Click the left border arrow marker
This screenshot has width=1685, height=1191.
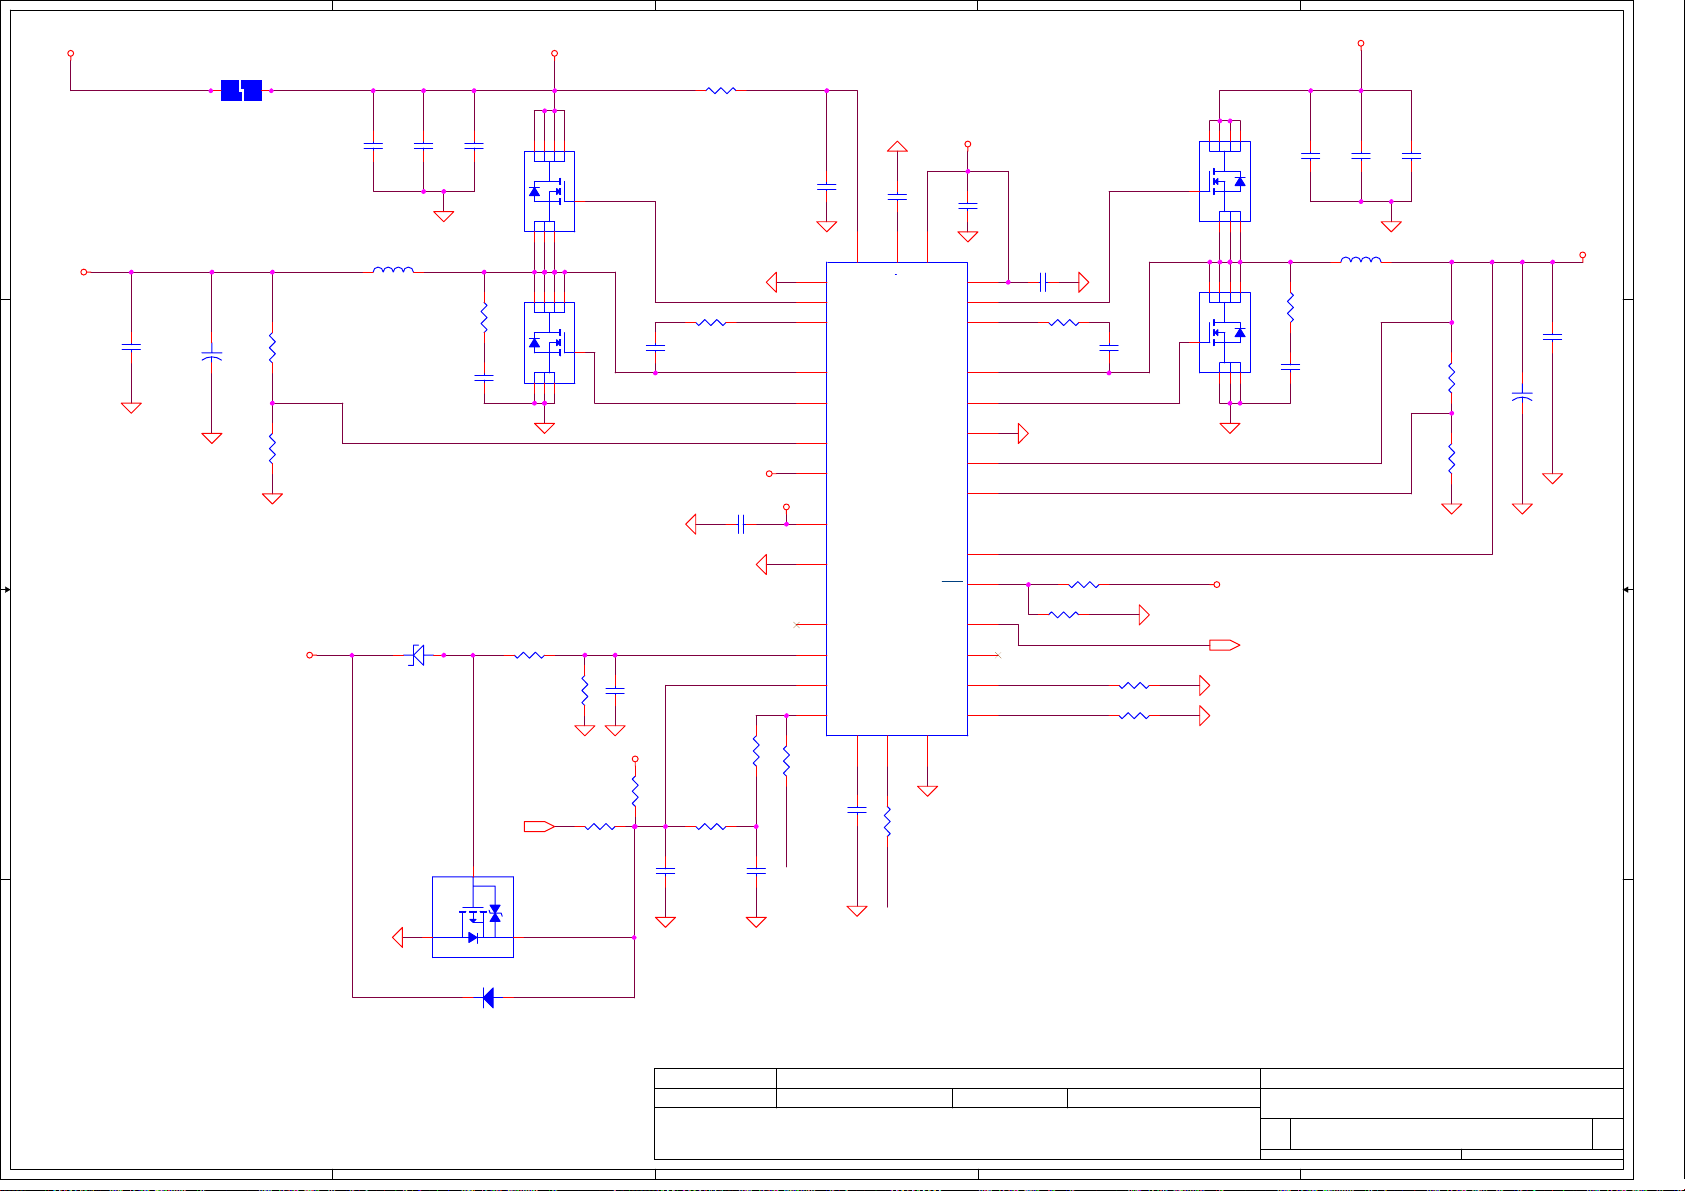coord(6,590)
